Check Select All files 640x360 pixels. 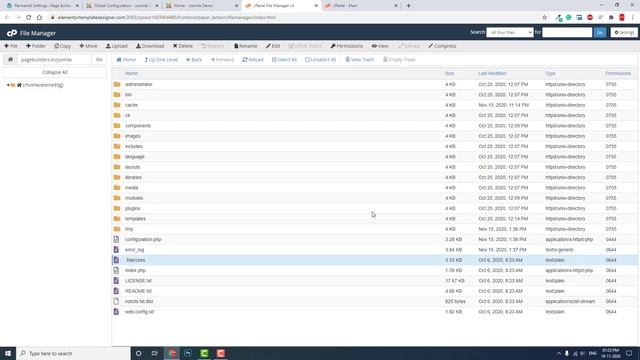pyautogui.click(x=284, y=60)
